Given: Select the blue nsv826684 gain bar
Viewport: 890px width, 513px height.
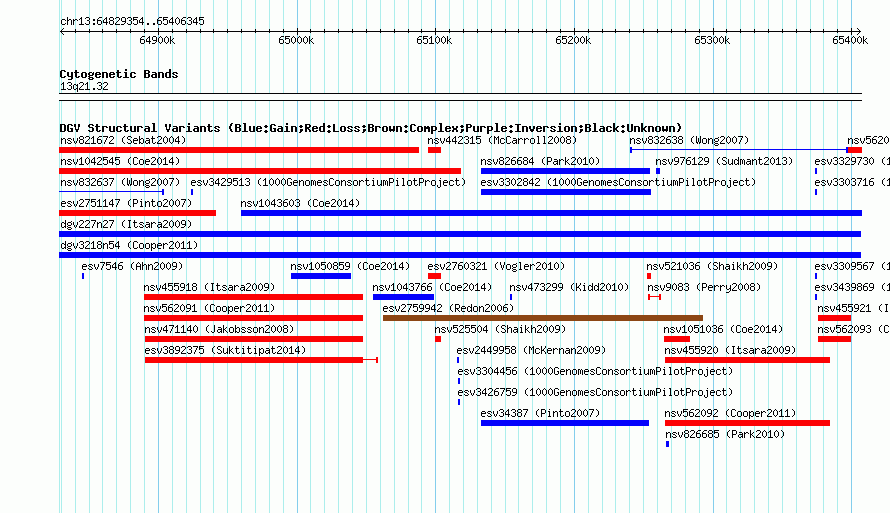Looking at the screenshot, I should [565, 171].
